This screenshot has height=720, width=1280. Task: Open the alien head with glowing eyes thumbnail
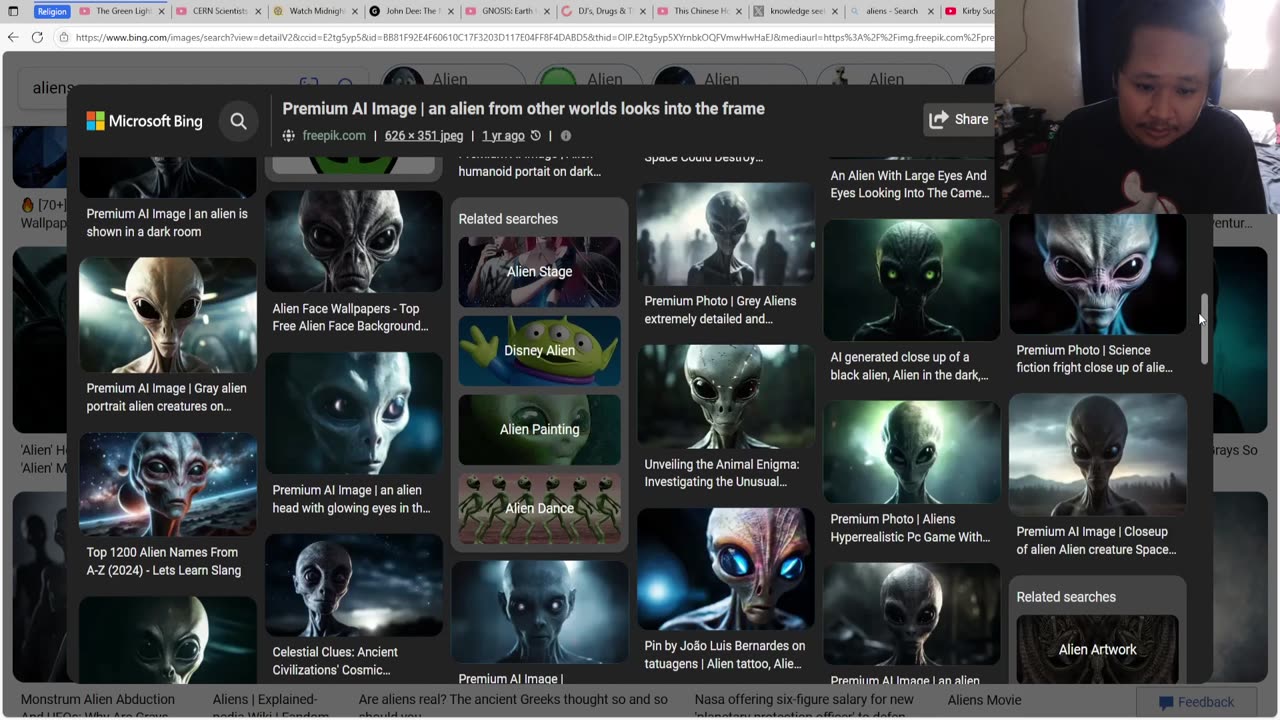coord(354,413)
